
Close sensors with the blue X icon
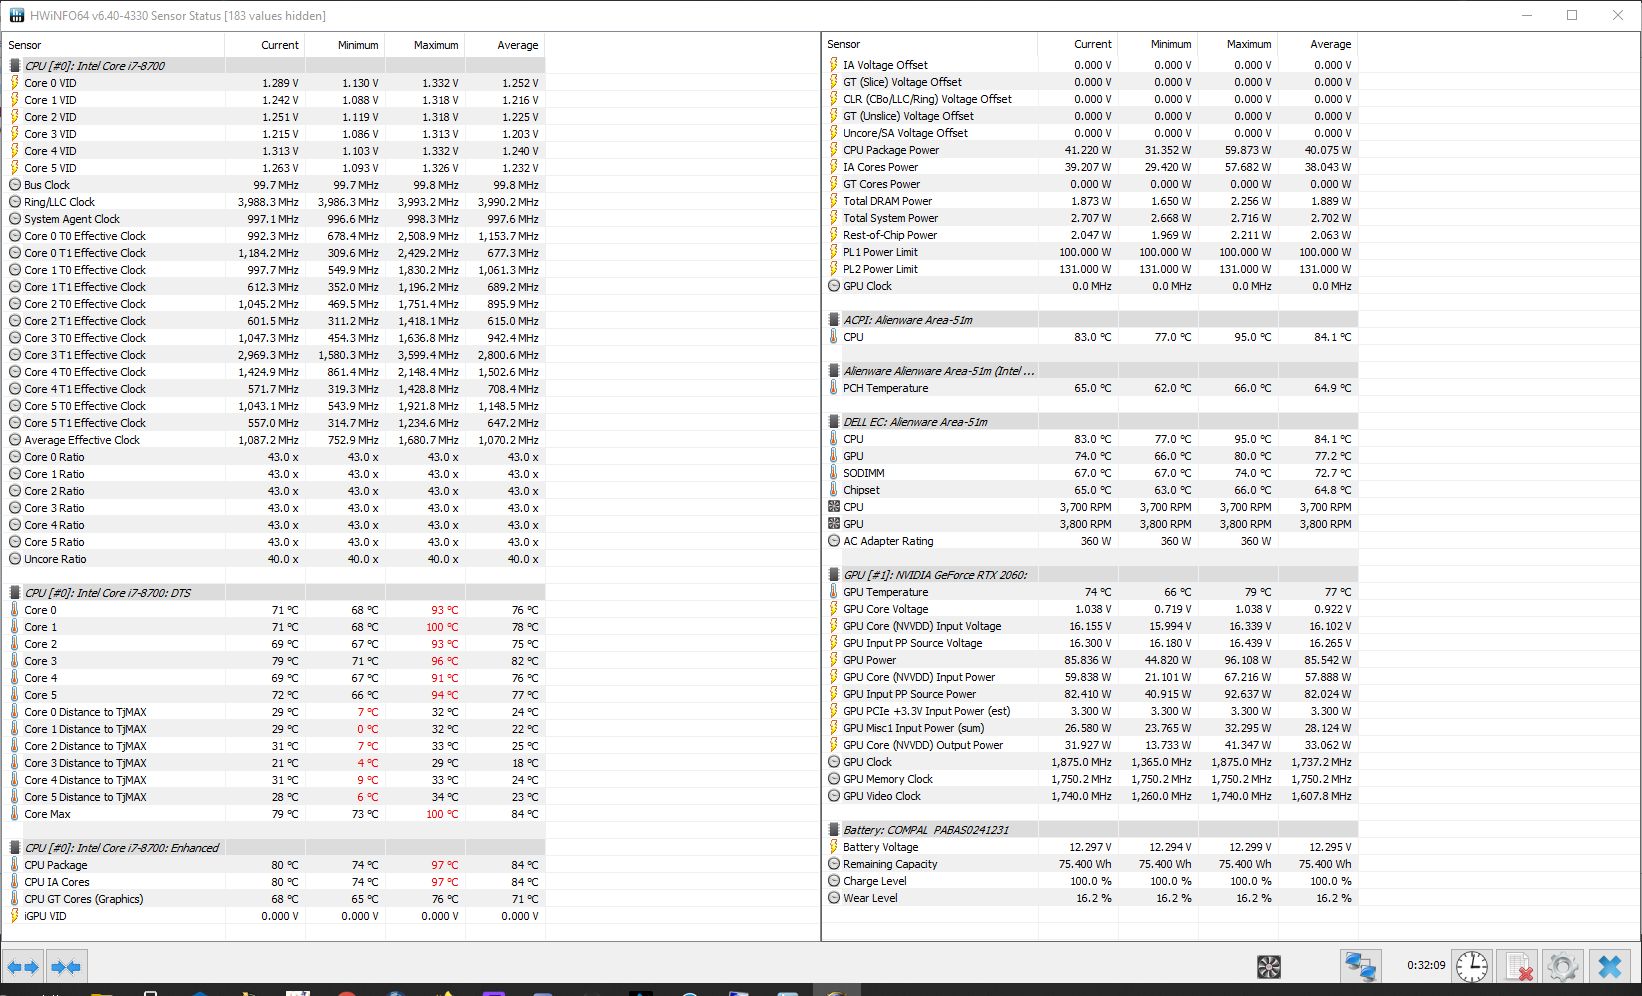click(1609, 967)
